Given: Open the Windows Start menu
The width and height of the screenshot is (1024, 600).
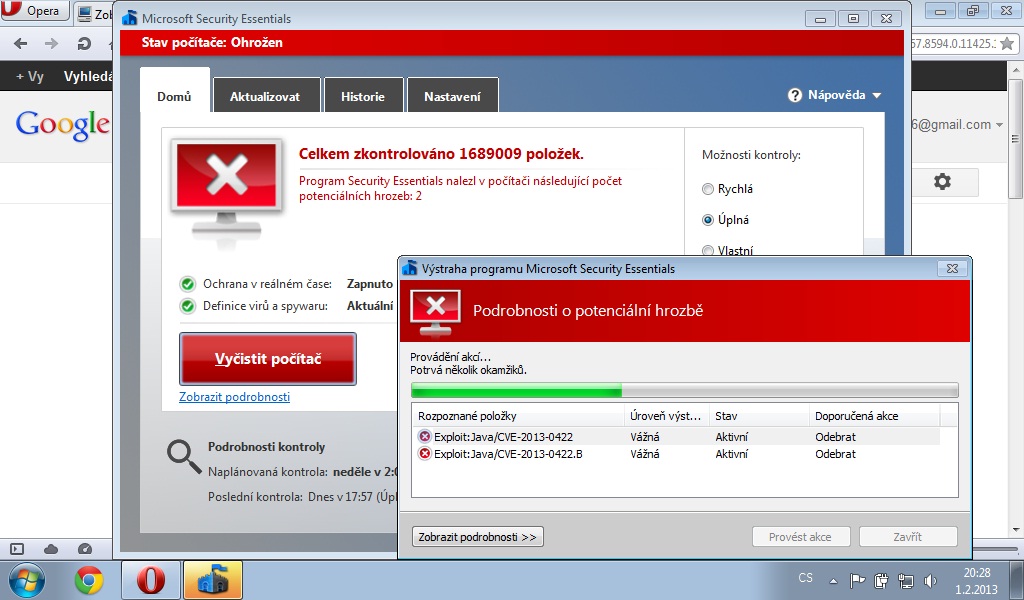Looking at the screenshot, I should point(26,580).
